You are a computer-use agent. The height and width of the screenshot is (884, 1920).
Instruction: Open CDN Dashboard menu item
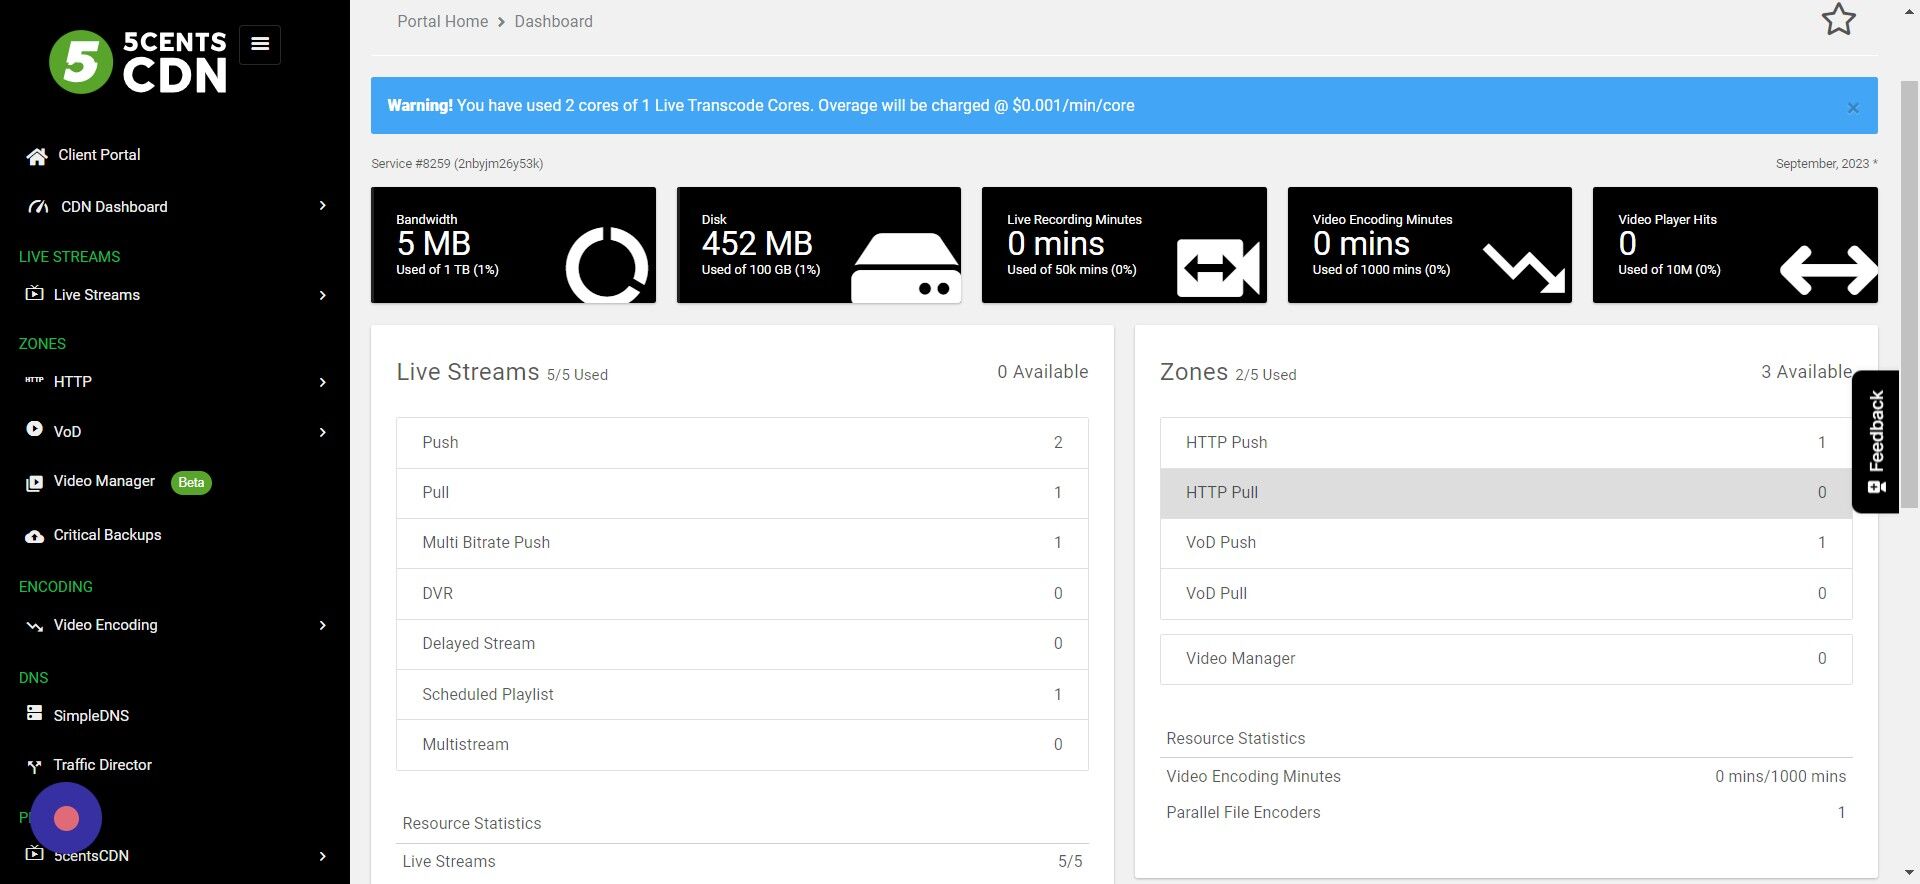[x=114, y=207]
